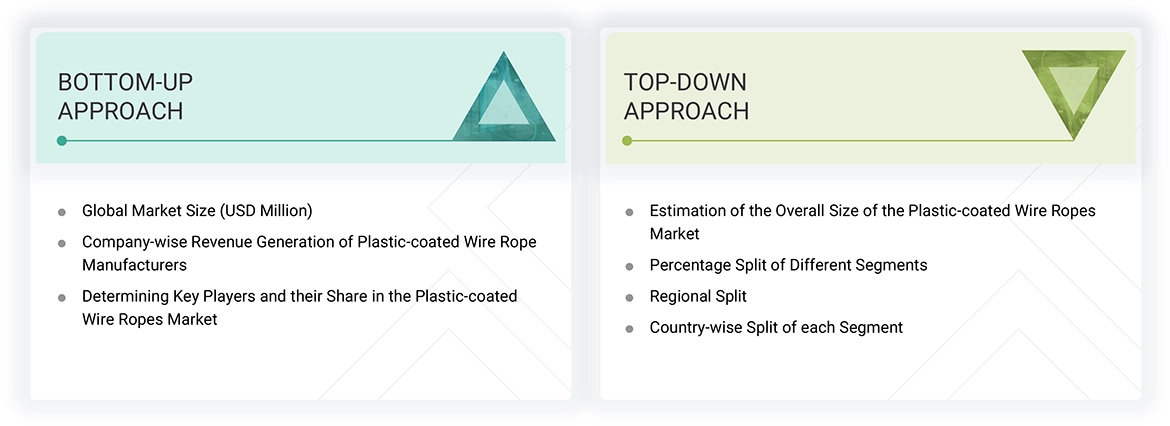Click the Regional Split item text

[x=698, y=296]
